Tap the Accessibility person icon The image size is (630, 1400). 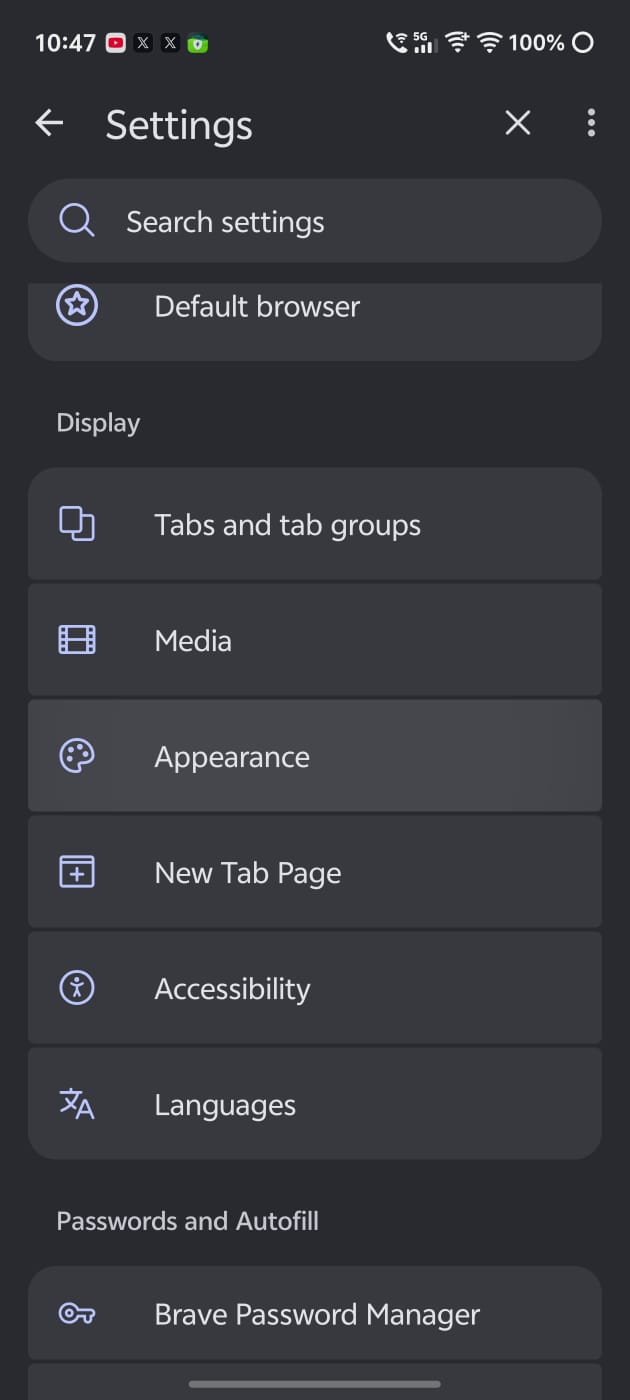coord(77,988)
